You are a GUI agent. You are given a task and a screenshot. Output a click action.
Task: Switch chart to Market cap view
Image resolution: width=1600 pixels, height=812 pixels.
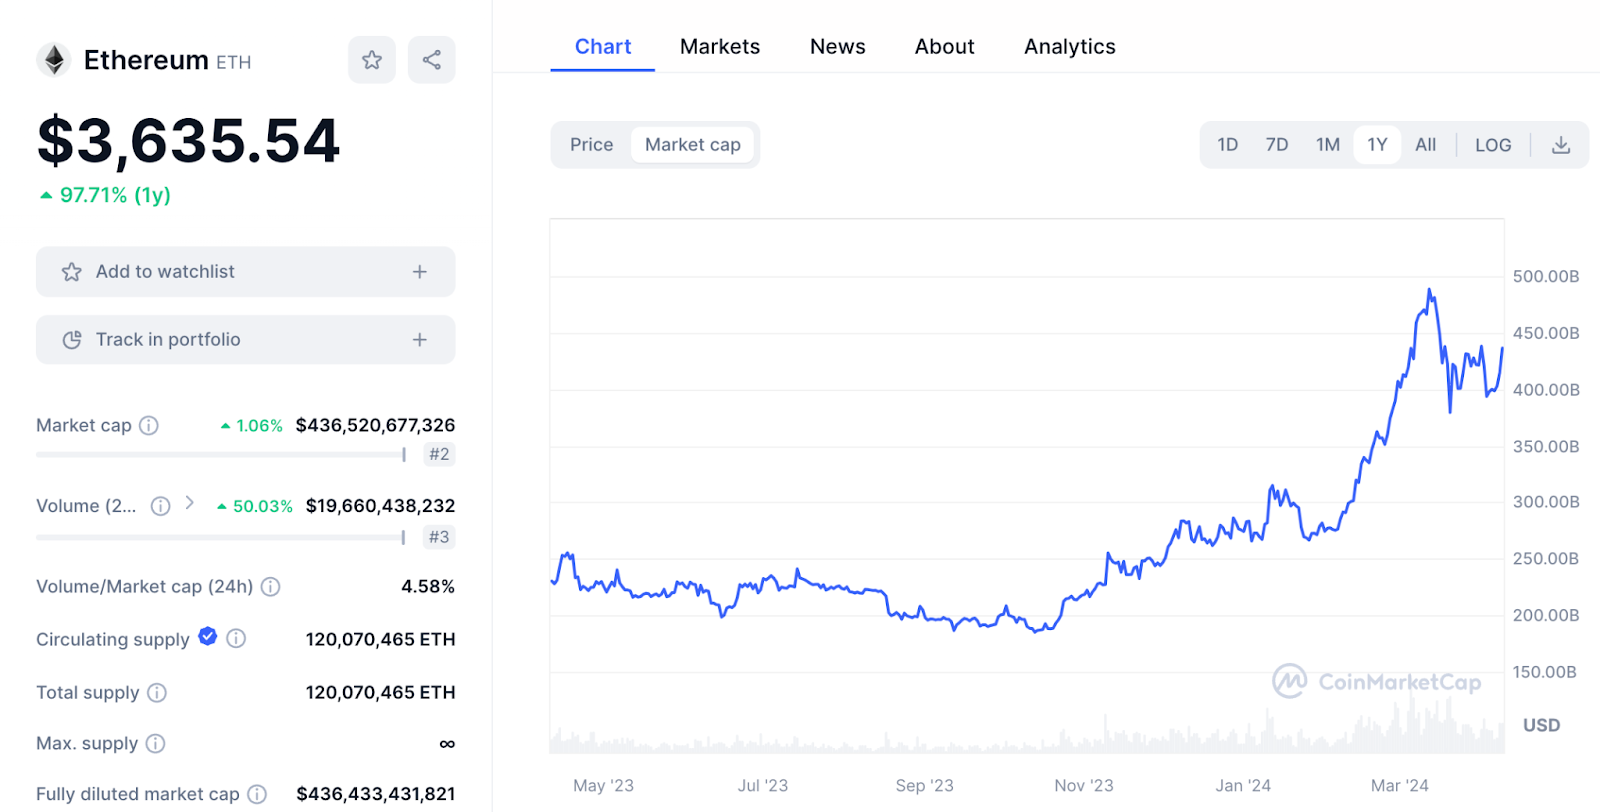[x=693, y=145]
